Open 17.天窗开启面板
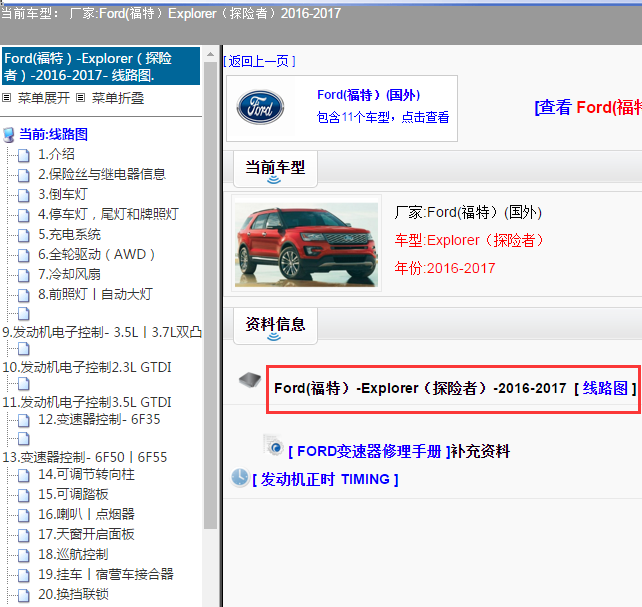This screenshot has width=642, height=607. point(86,535)
